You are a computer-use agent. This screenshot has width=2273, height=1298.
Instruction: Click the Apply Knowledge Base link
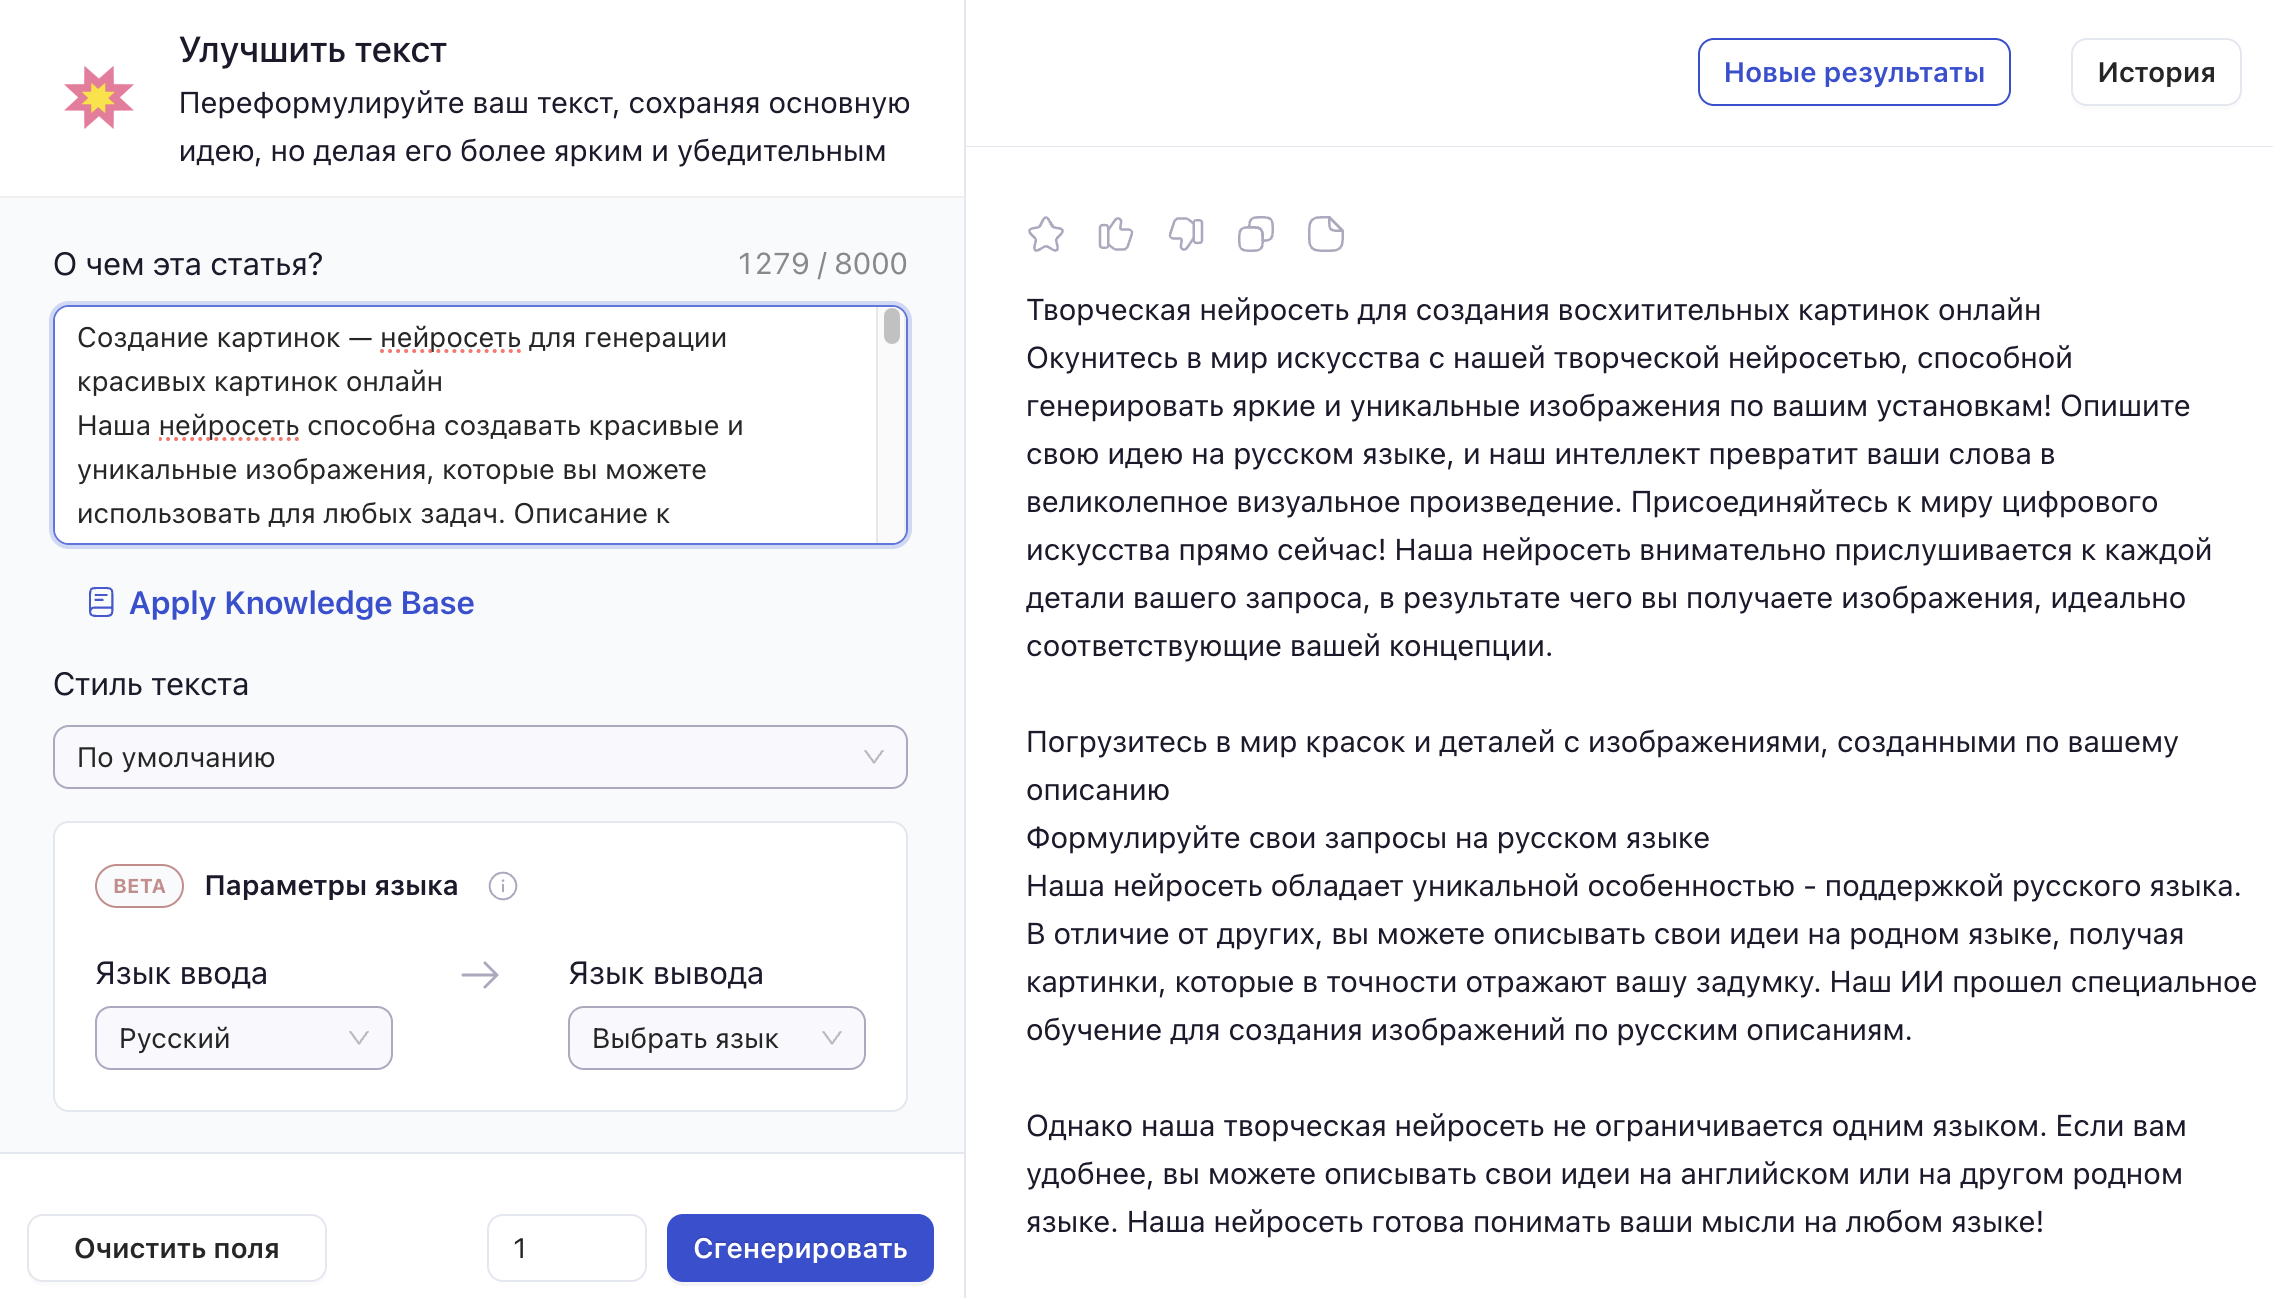click(x=301, y=602)
